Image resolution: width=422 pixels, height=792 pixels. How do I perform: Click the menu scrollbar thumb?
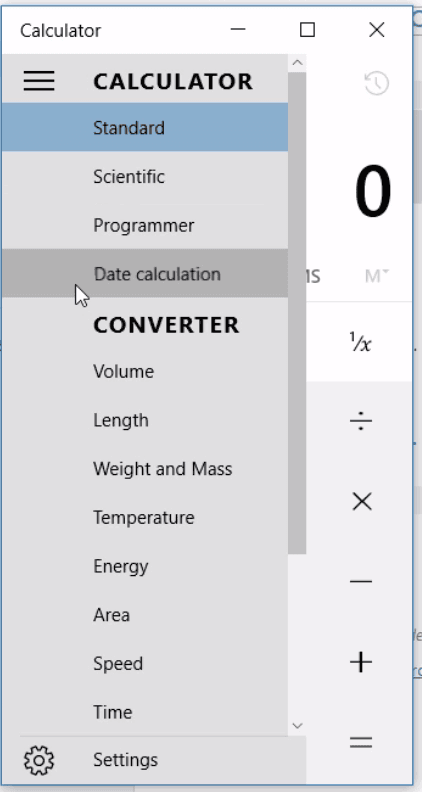(x=297, y=313)
